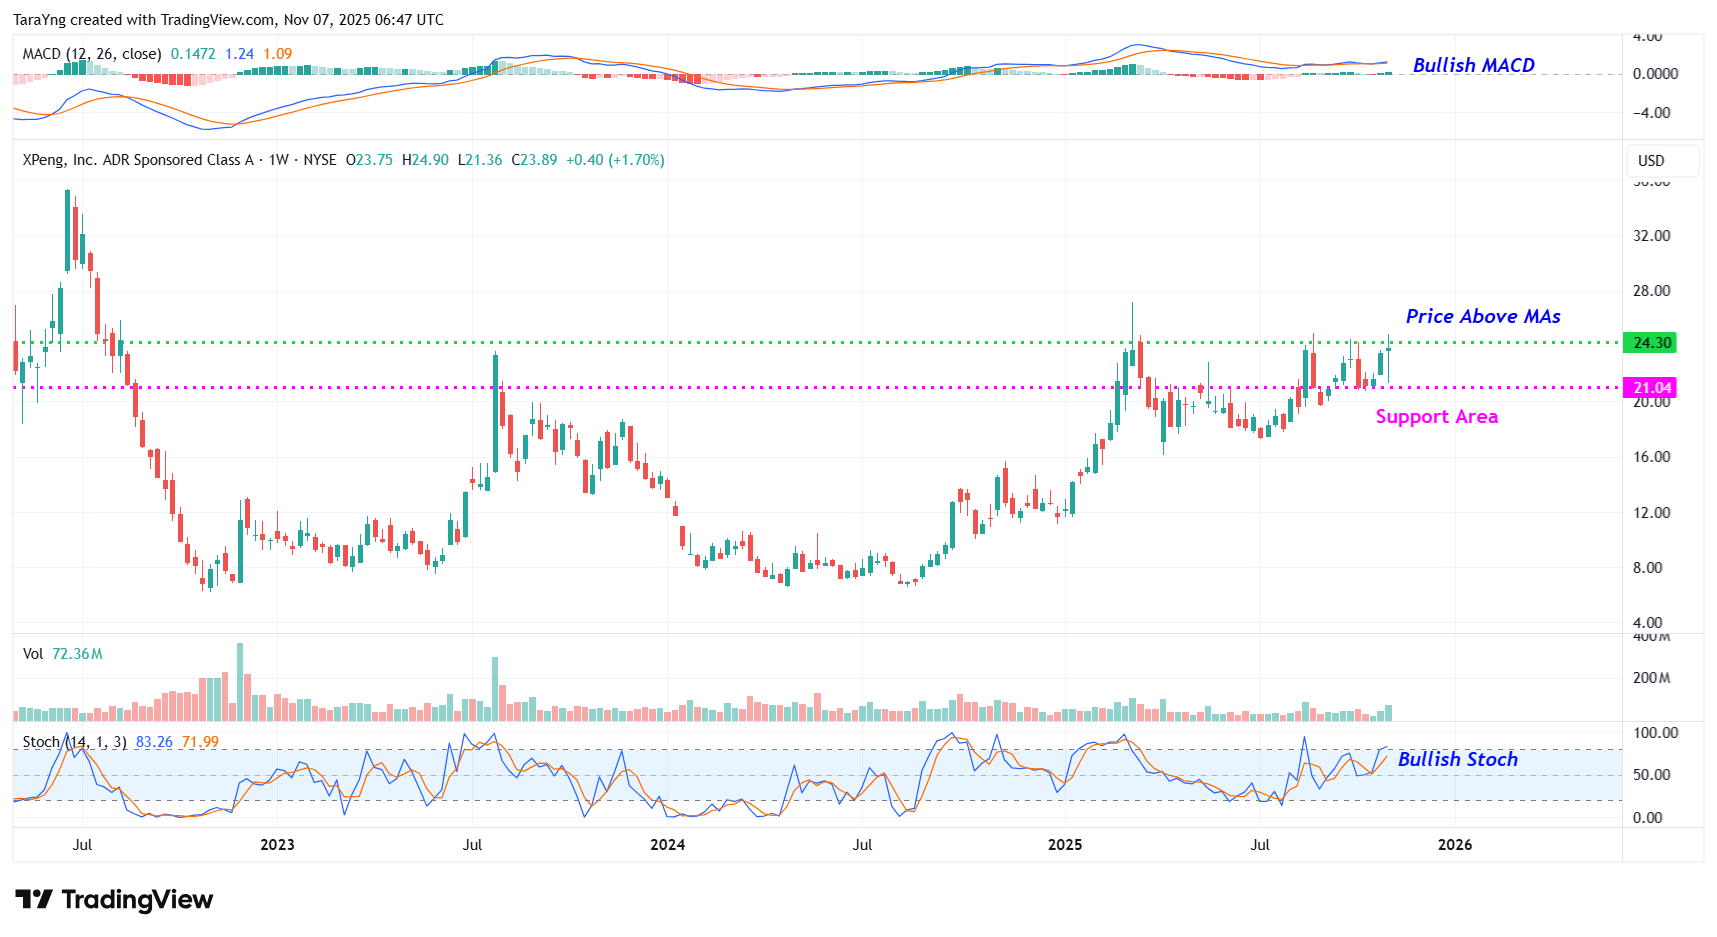Click the MACD (12, 26, close) legend
The width and height of the screenshot is (1717, 937).
point(92,54)
